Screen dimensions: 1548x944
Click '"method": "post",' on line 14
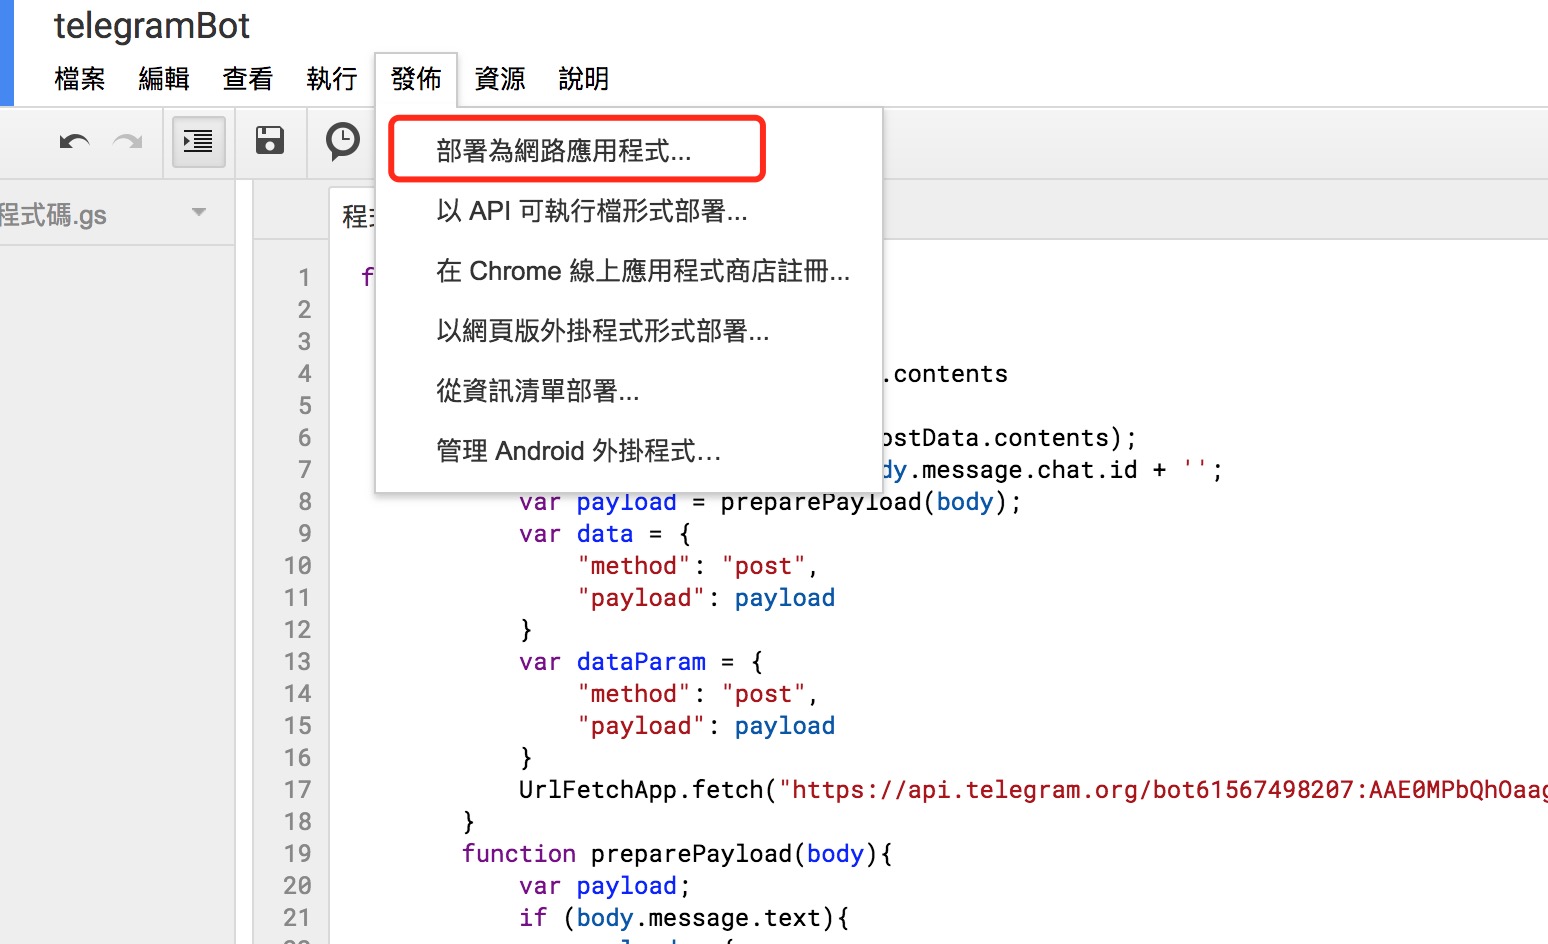click(698, 694)
